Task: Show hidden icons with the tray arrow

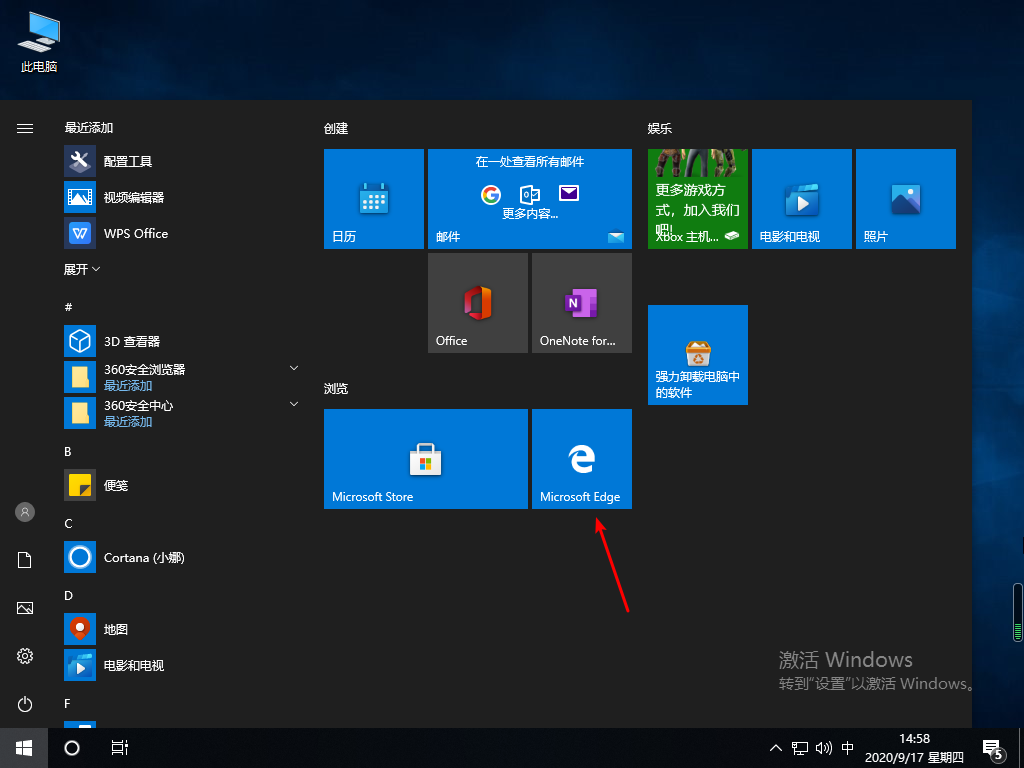Action: click(776, 747)
